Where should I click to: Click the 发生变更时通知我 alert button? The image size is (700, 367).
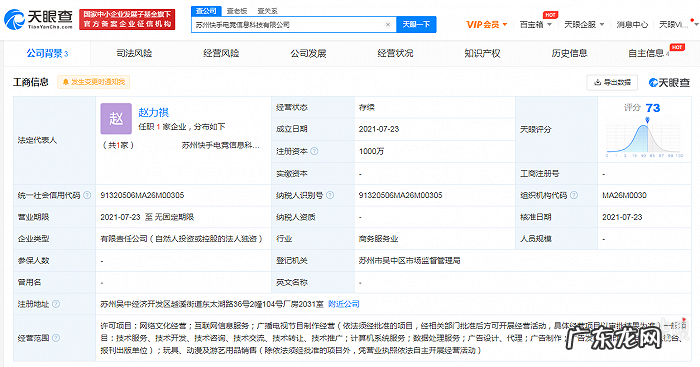tap(93, 82)
